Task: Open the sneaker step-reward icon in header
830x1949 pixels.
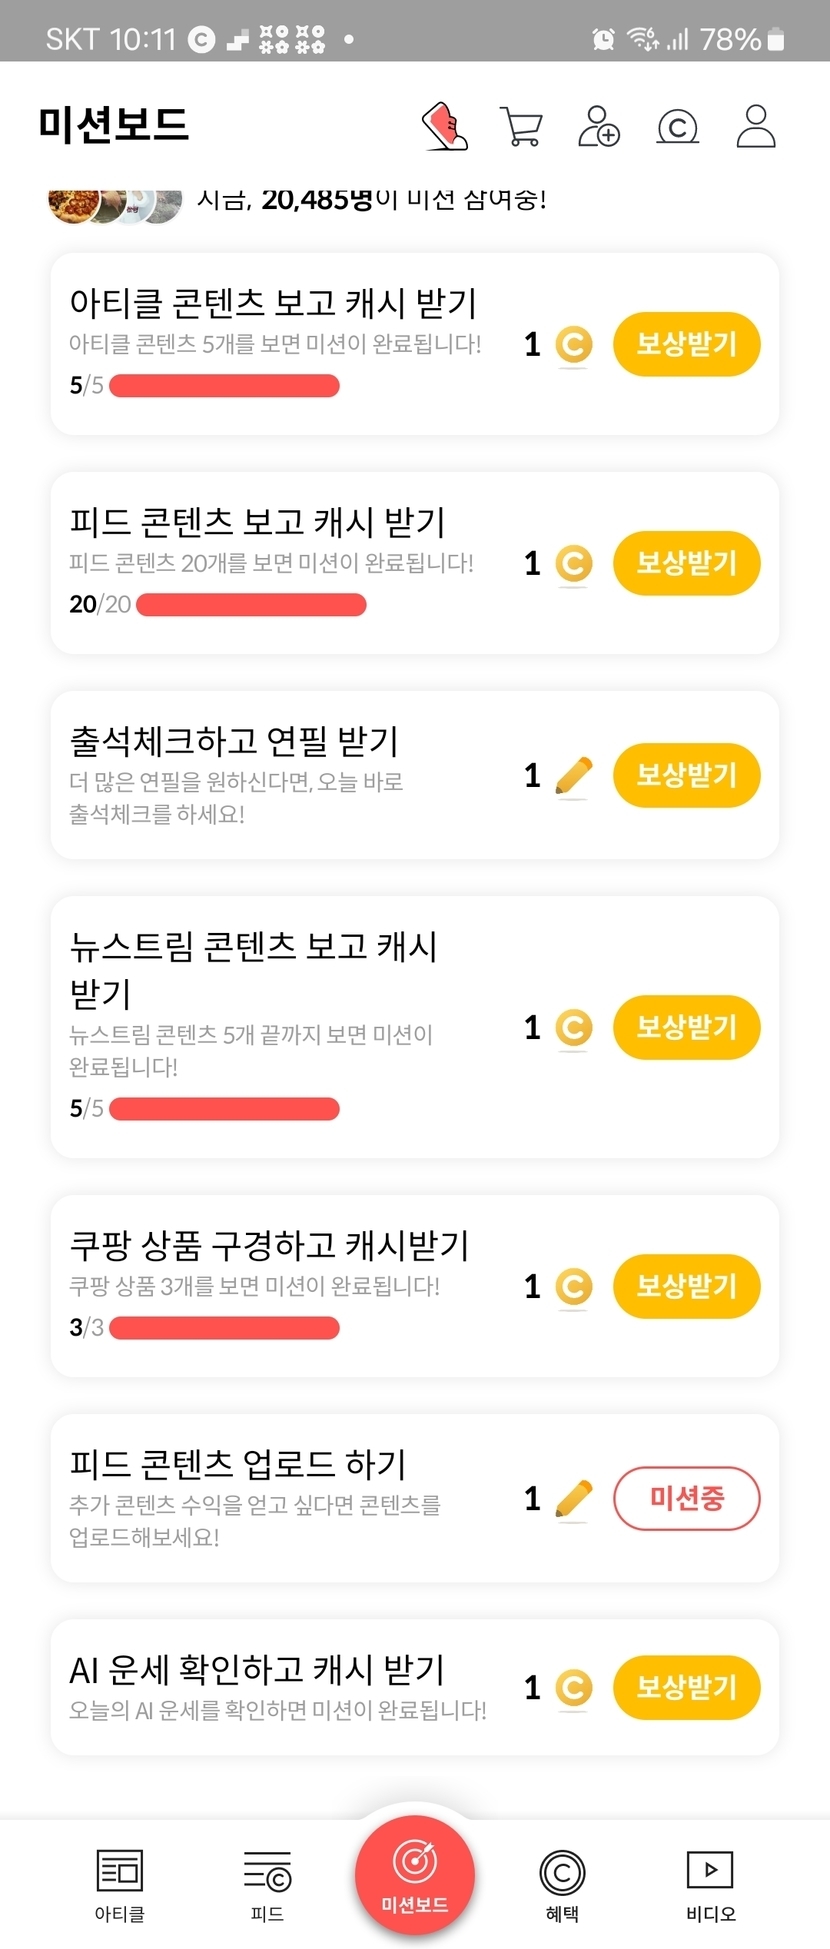Action: pos(445,127)
